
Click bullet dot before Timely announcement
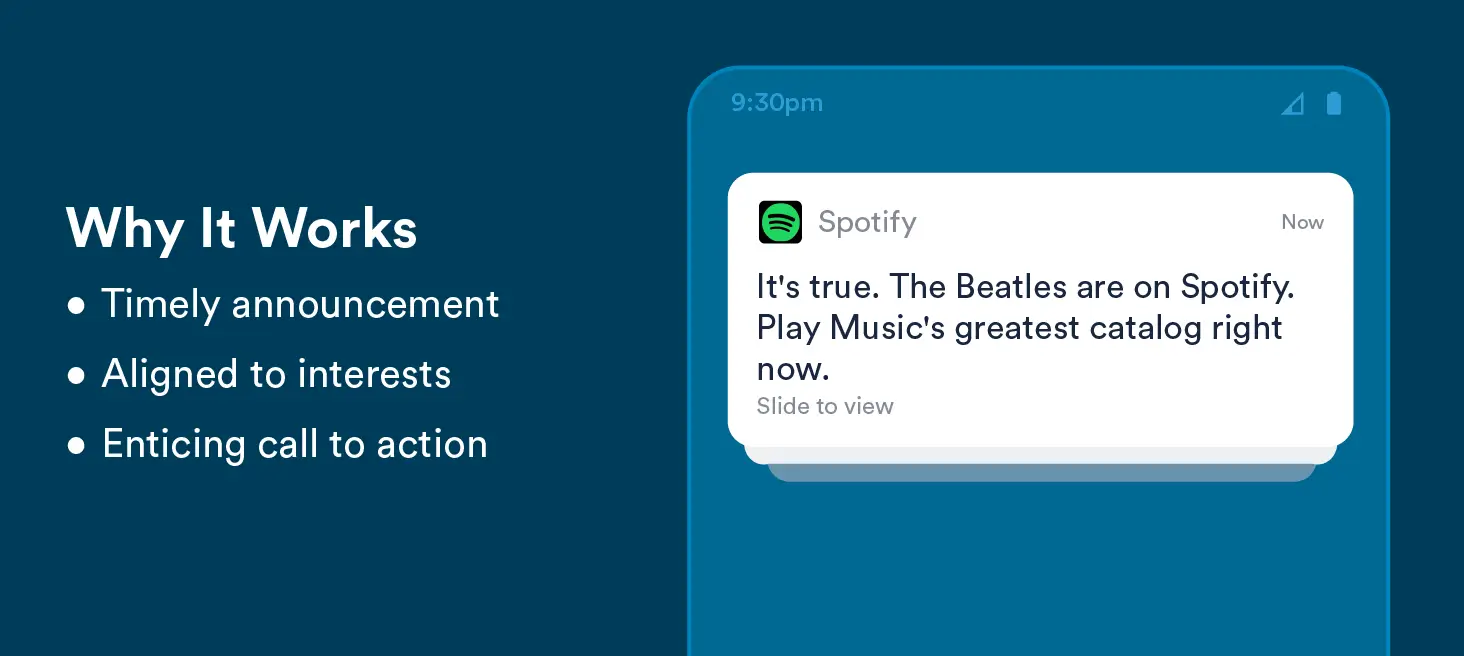pos(76,306)
